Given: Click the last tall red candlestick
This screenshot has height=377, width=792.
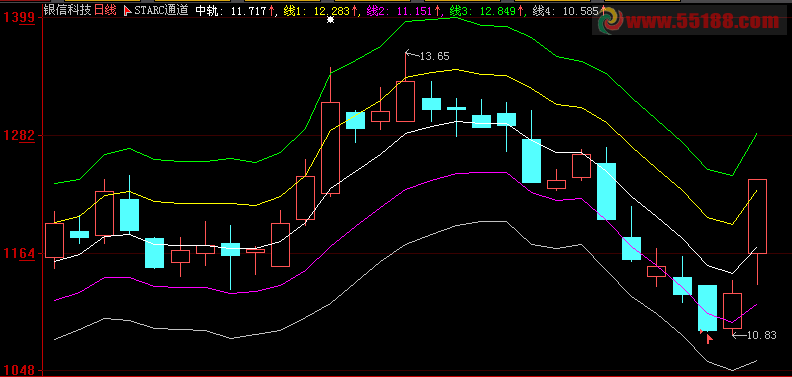Looking at the screenshot, I should pyautogui.click(x=757, y=216).
